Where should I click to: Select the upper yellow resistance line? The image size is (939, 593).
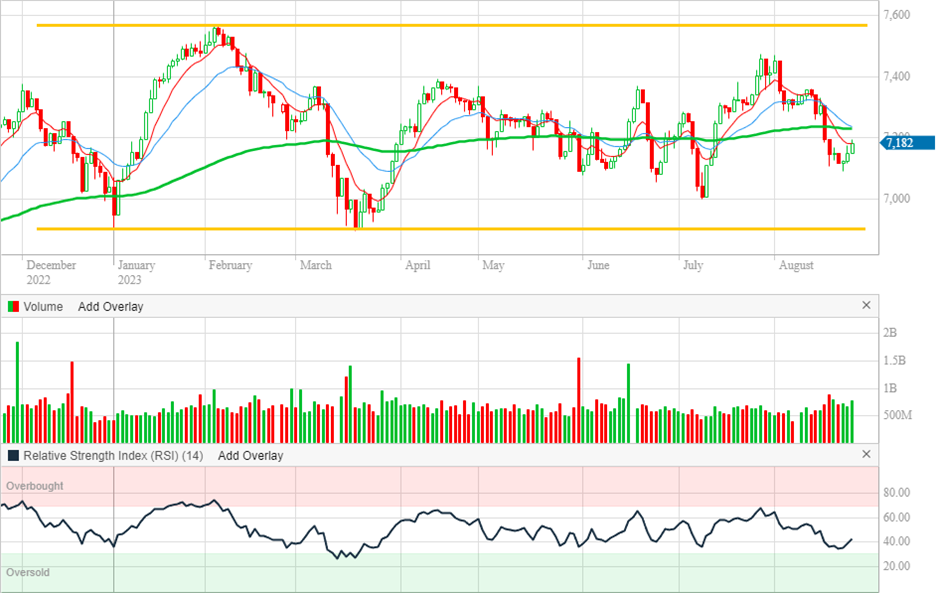click(450, 25)
